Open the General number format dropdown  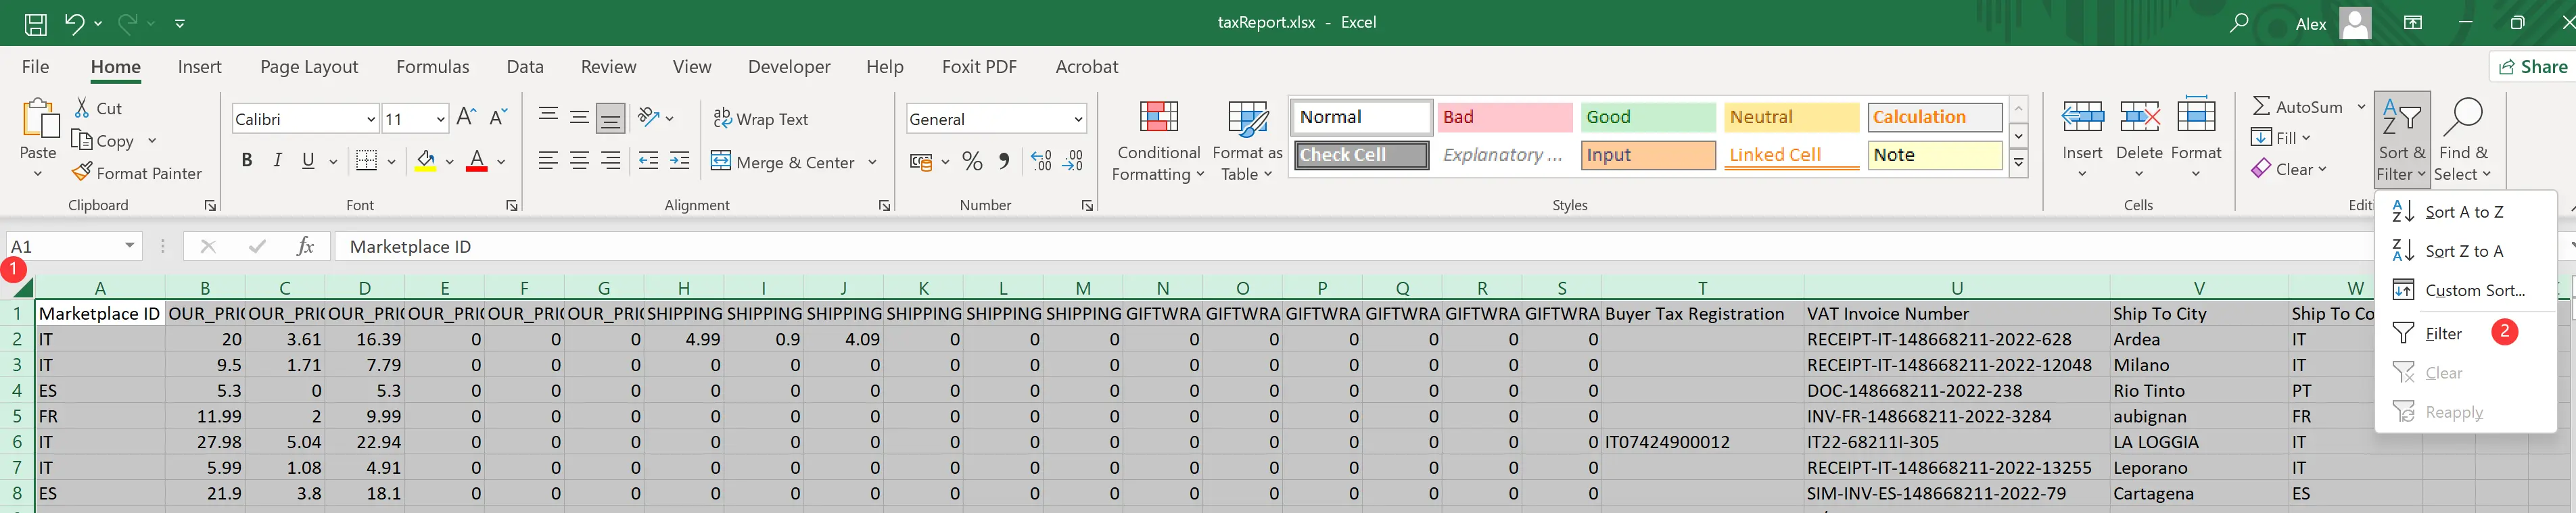click(x=1078, y=119)
